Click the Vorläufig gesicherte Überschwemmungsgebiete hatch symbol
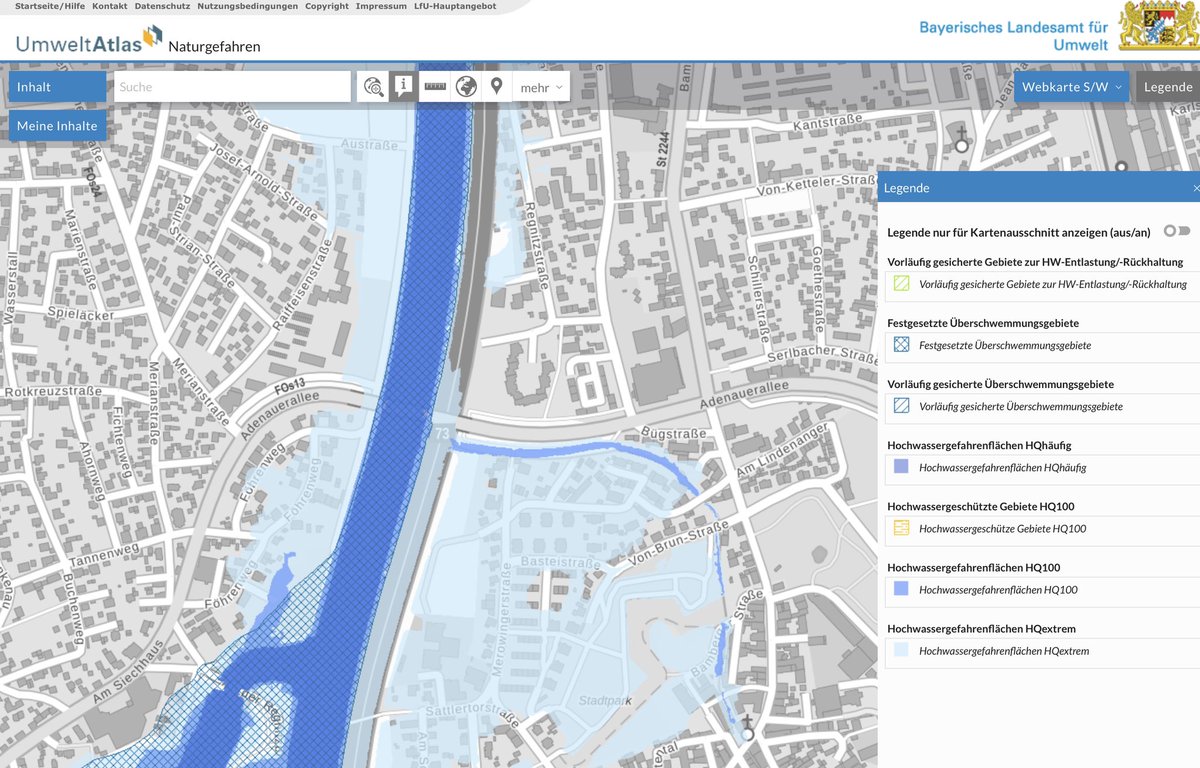The image size is (1200, 768). 902,406
